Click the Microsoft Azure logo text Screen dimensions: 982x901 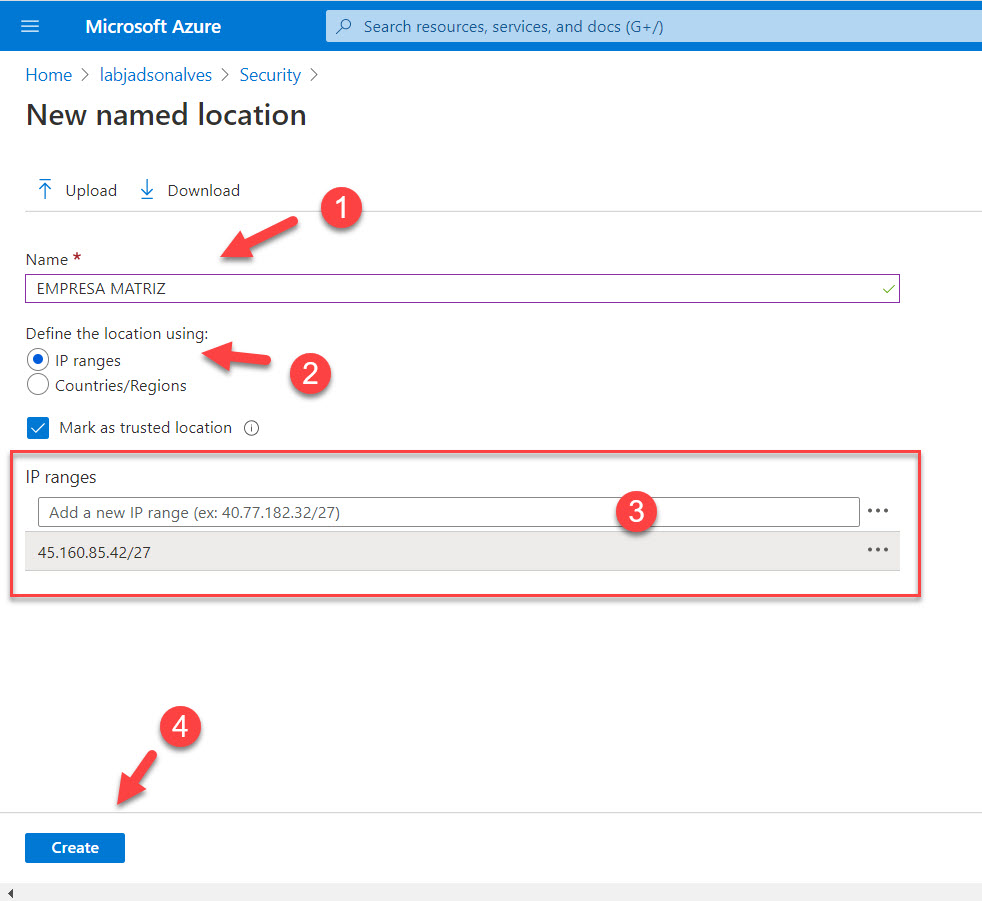(x=153, y=26)
